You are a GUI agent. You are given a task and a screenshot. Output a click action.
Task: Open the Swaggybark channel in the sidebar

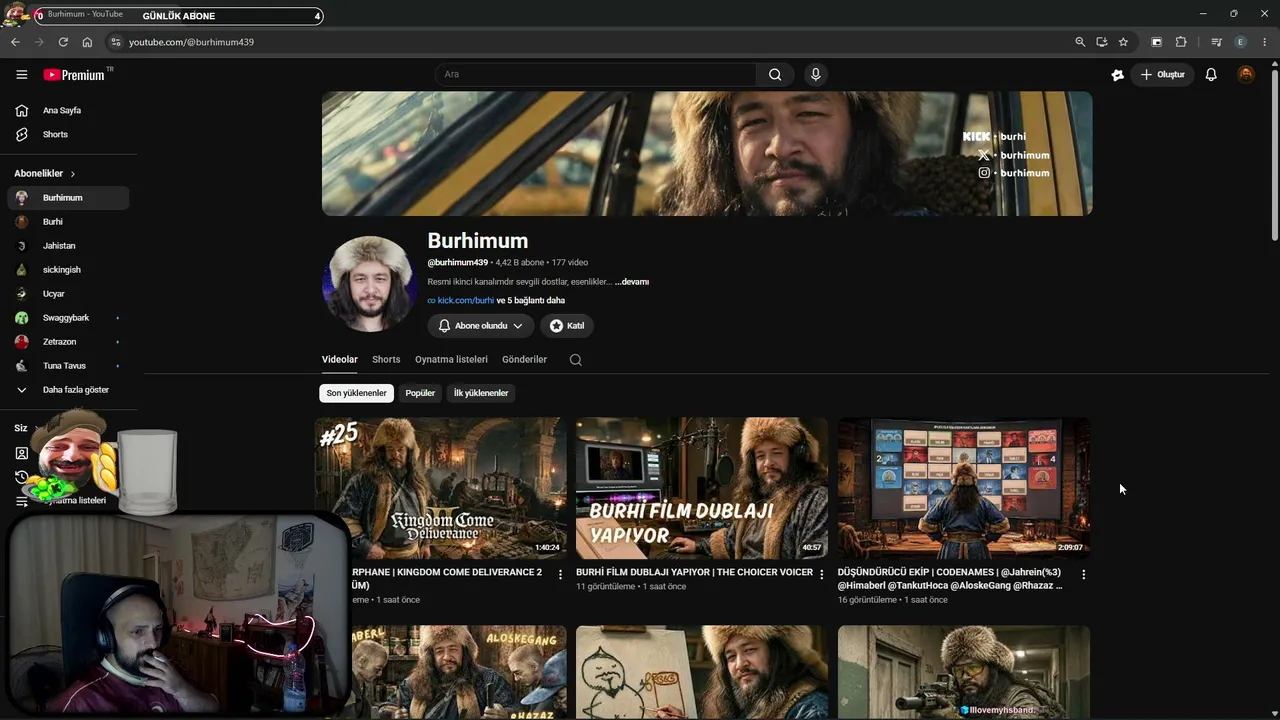tap(68, 318)
